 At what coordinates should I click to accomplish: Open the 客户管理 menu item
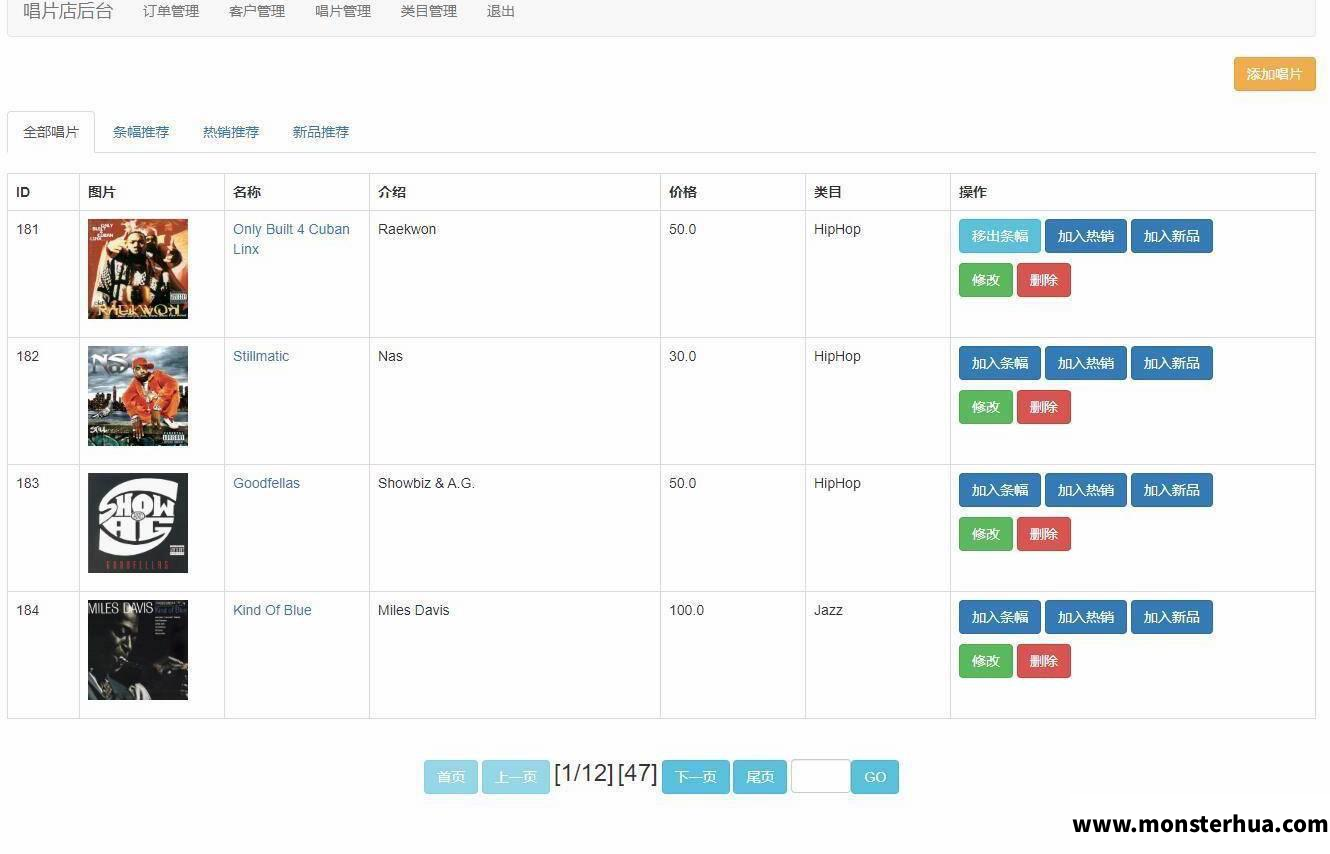coord(257,12)
